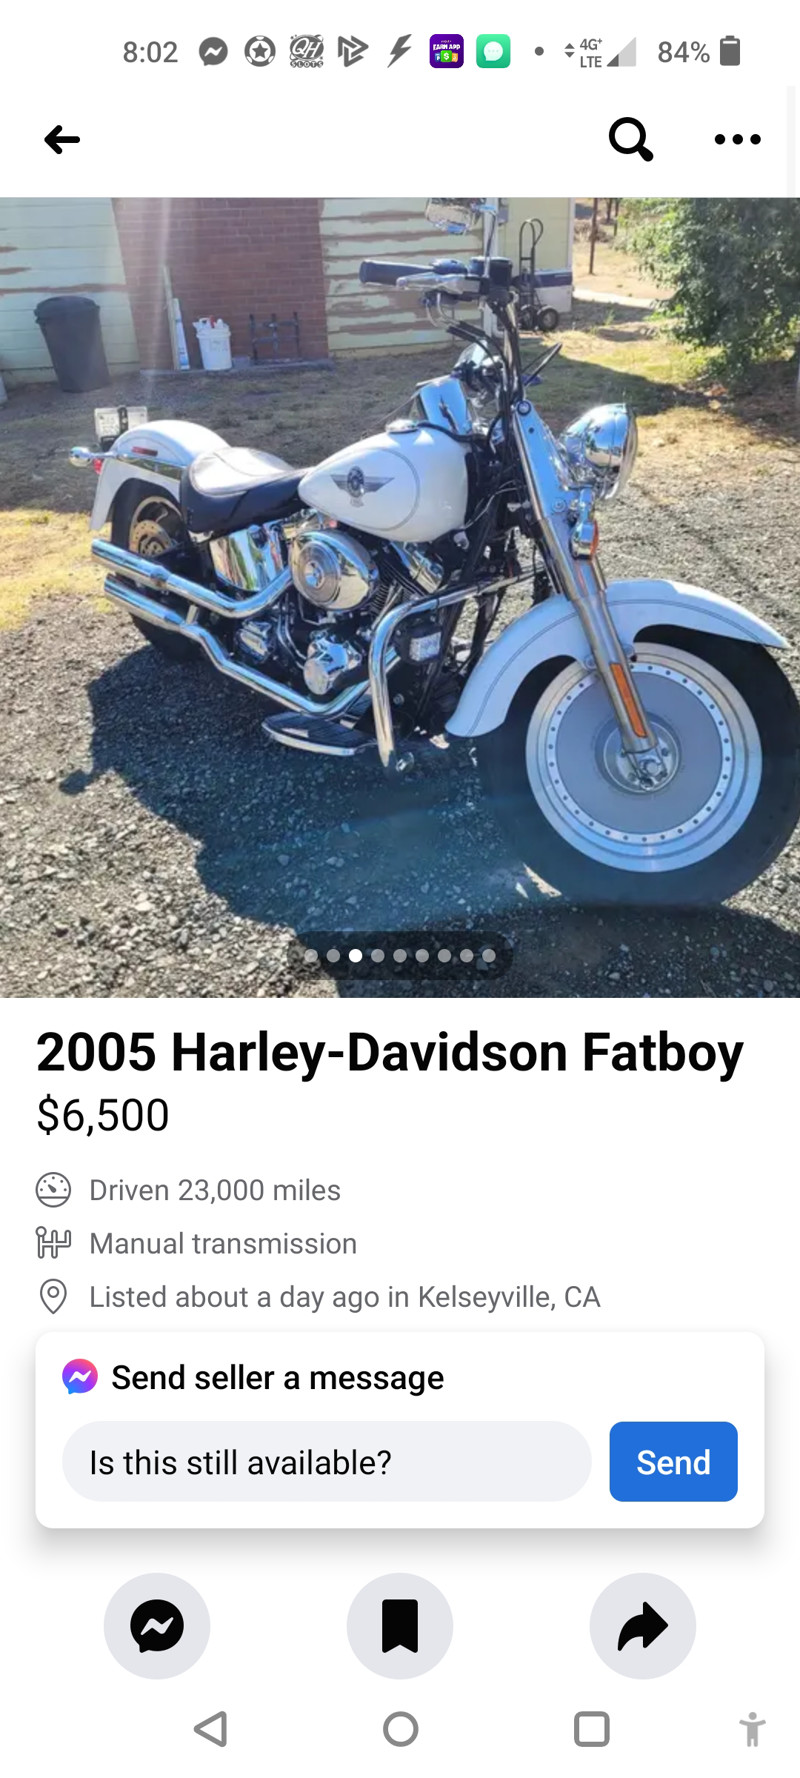The width and height of the screenshot is (800, 1778).
Task: Tap the Messenger button below the listing
Action: coord(157,1625)
